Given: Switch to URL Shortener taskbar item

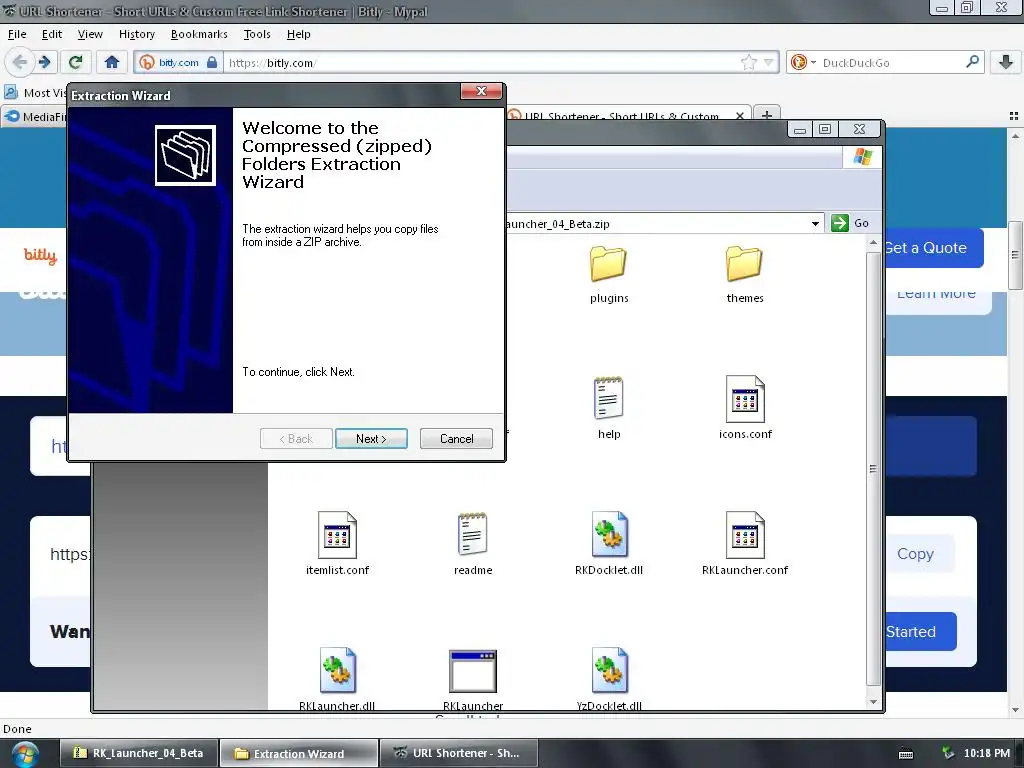Looking at the screenshot, I should pos(458,753).
